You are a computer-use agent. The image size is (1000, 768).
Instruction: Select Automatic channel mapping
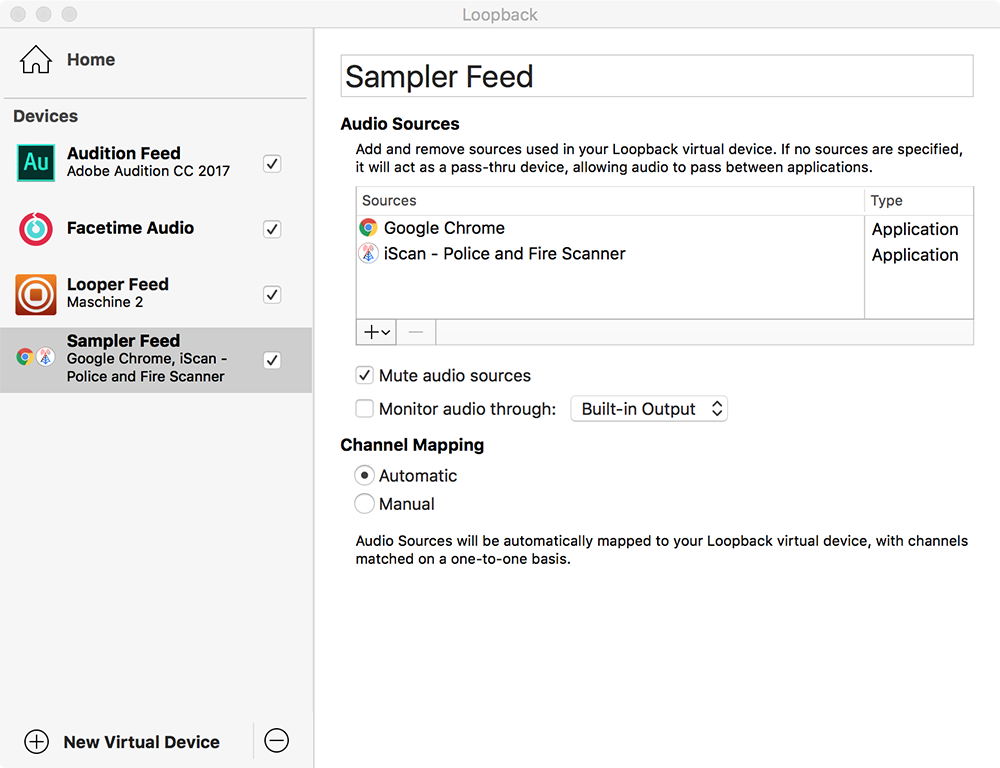tap(364, 475)
